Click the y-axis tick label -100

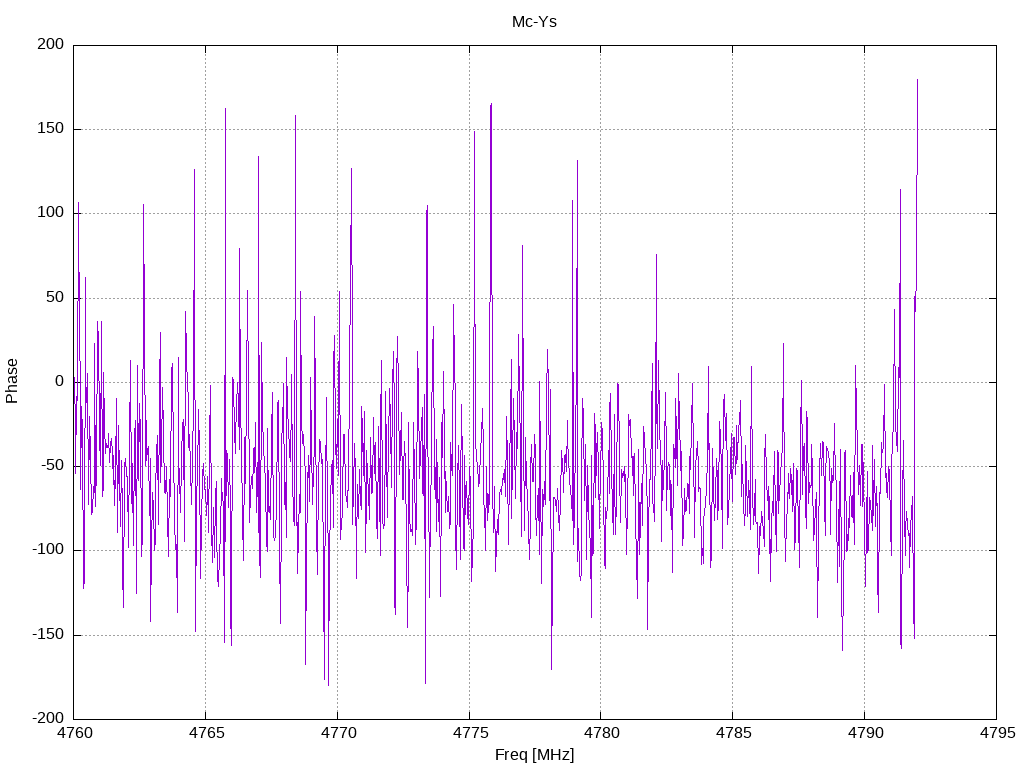tap(48, 550)
